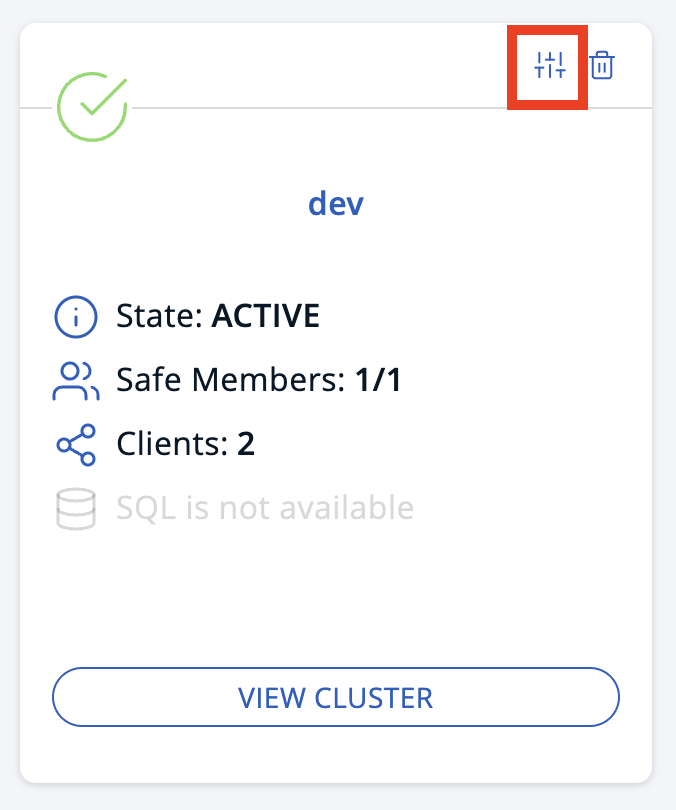Delete the dev cluster with the bin icon
The width and height of the screenshot is (676, 810).
click(x=604, y=65)
